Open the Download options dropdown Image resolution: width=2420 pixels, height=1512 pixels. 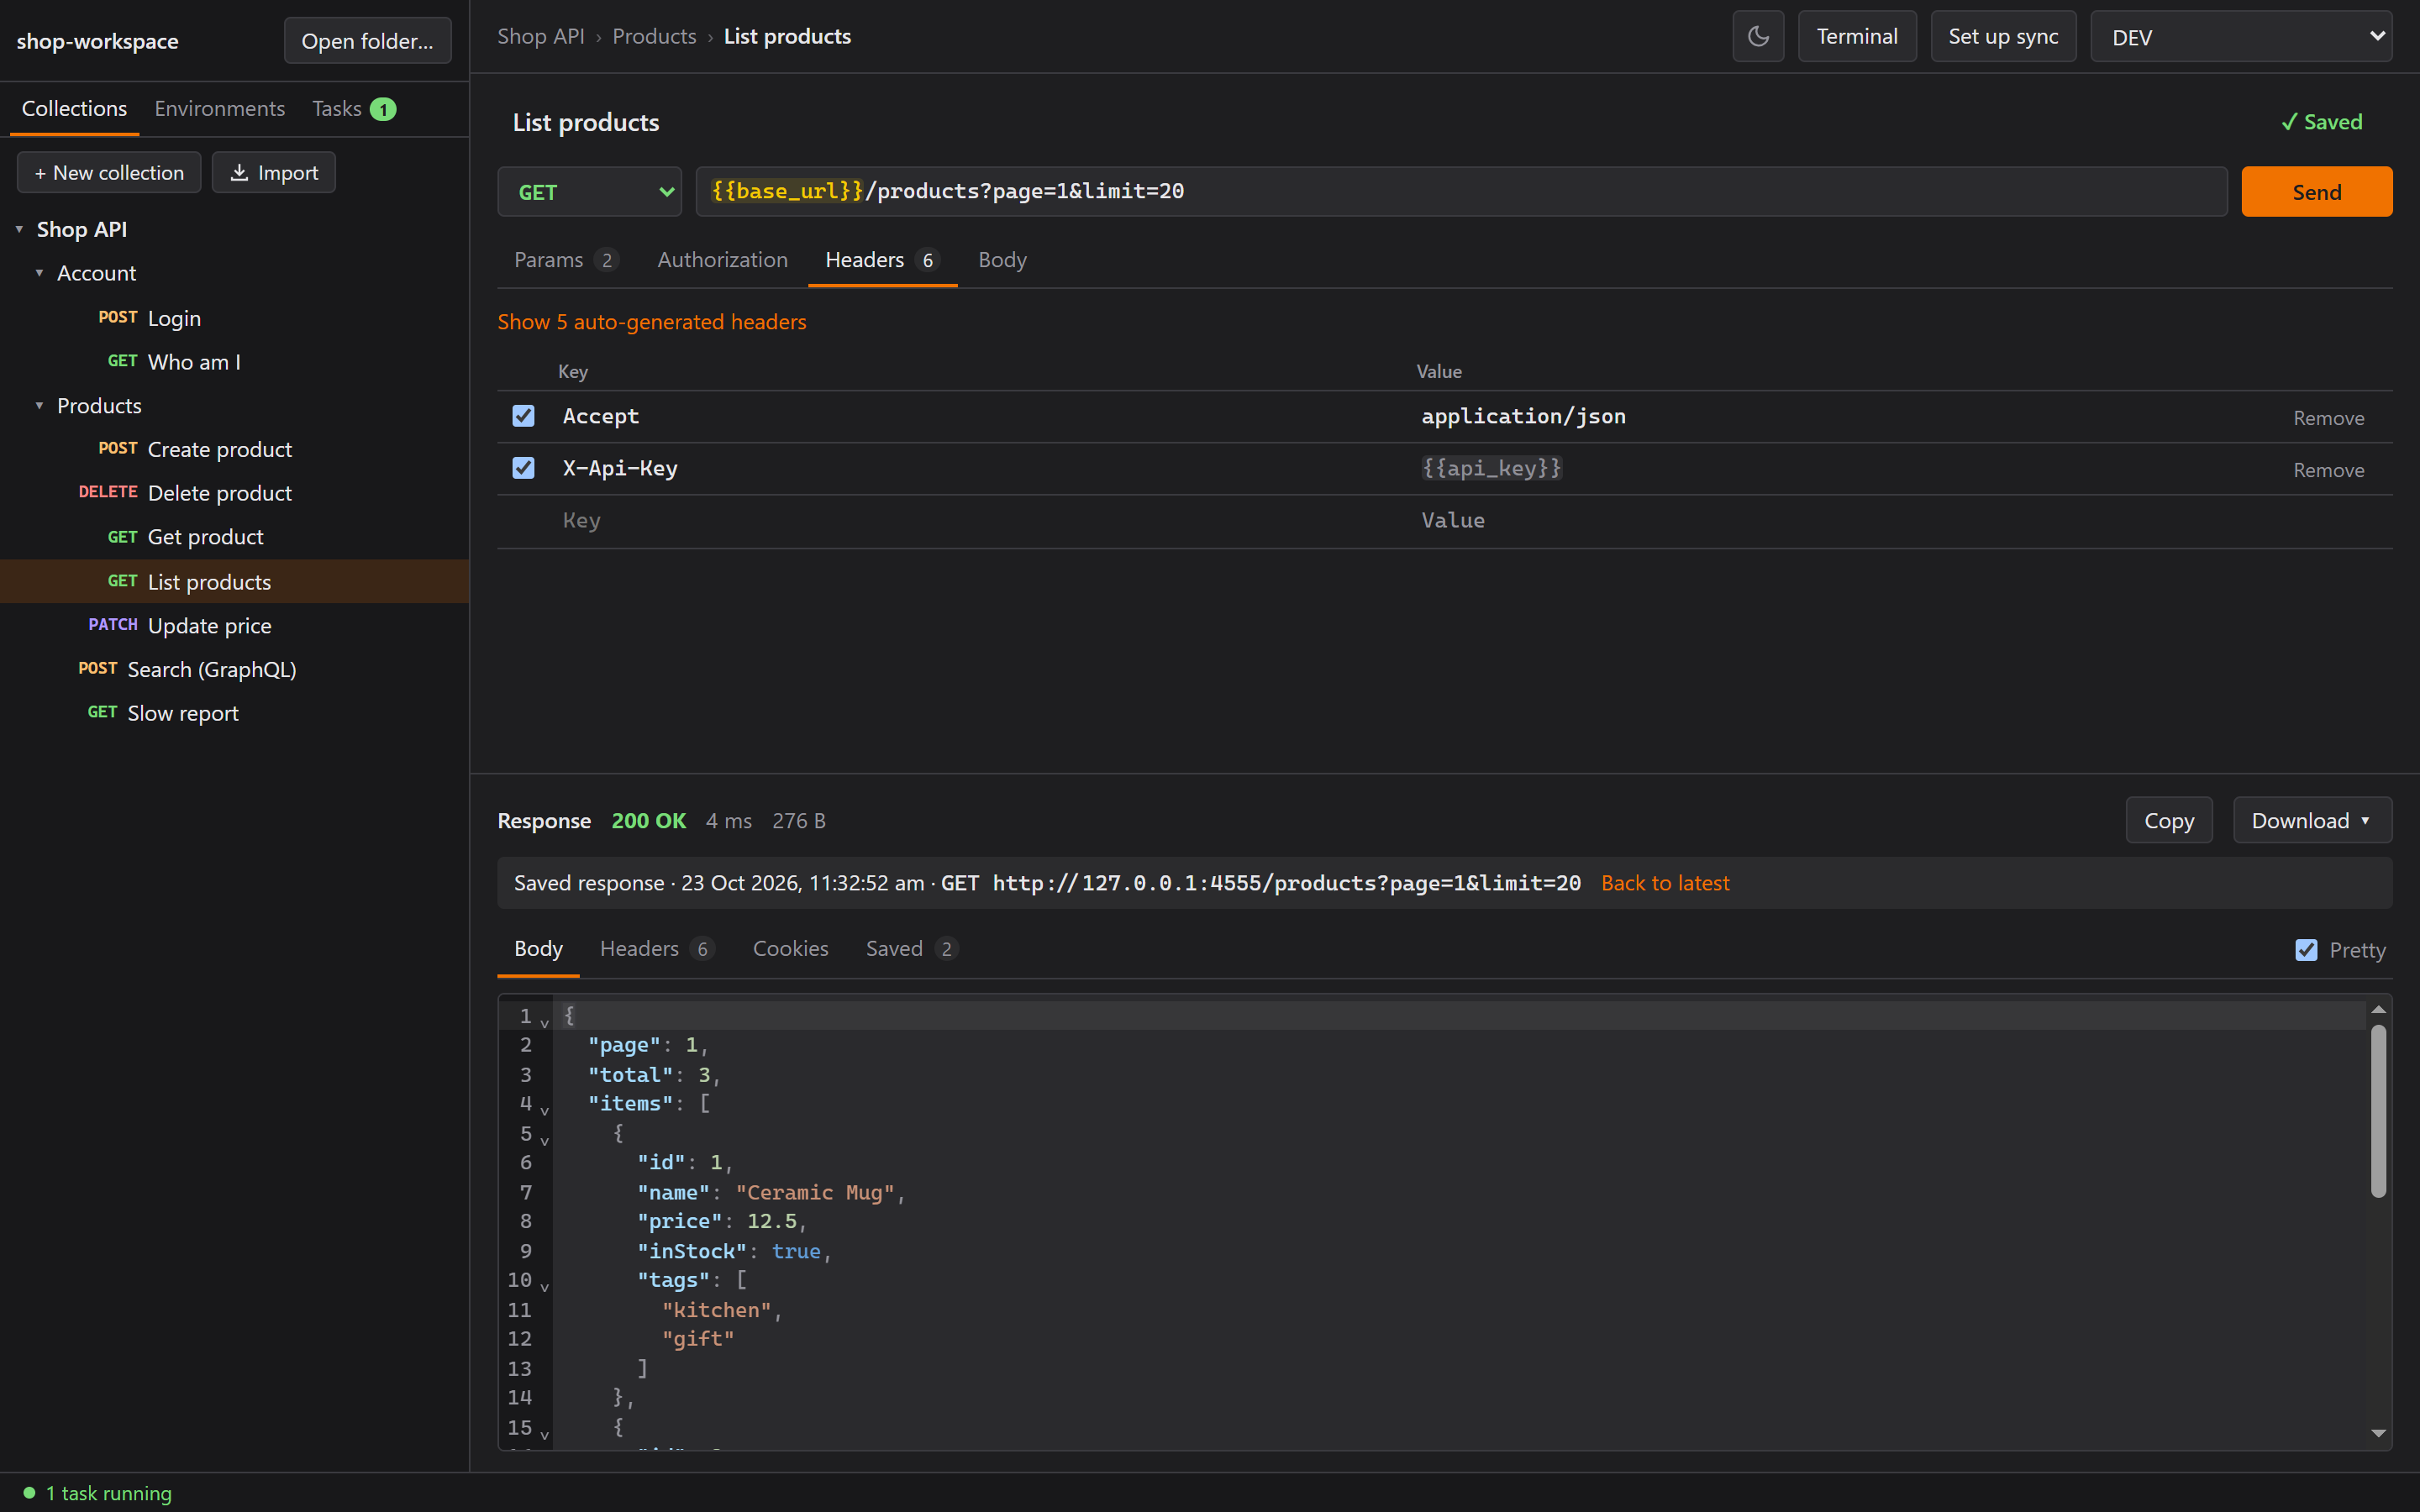click(2312, 820)
